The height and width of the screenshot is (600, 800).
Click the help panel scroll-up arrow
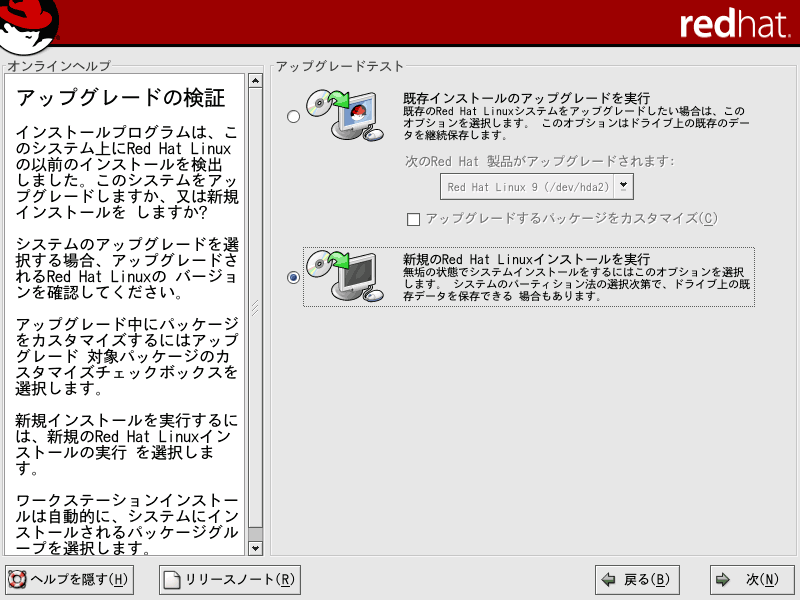255,81
